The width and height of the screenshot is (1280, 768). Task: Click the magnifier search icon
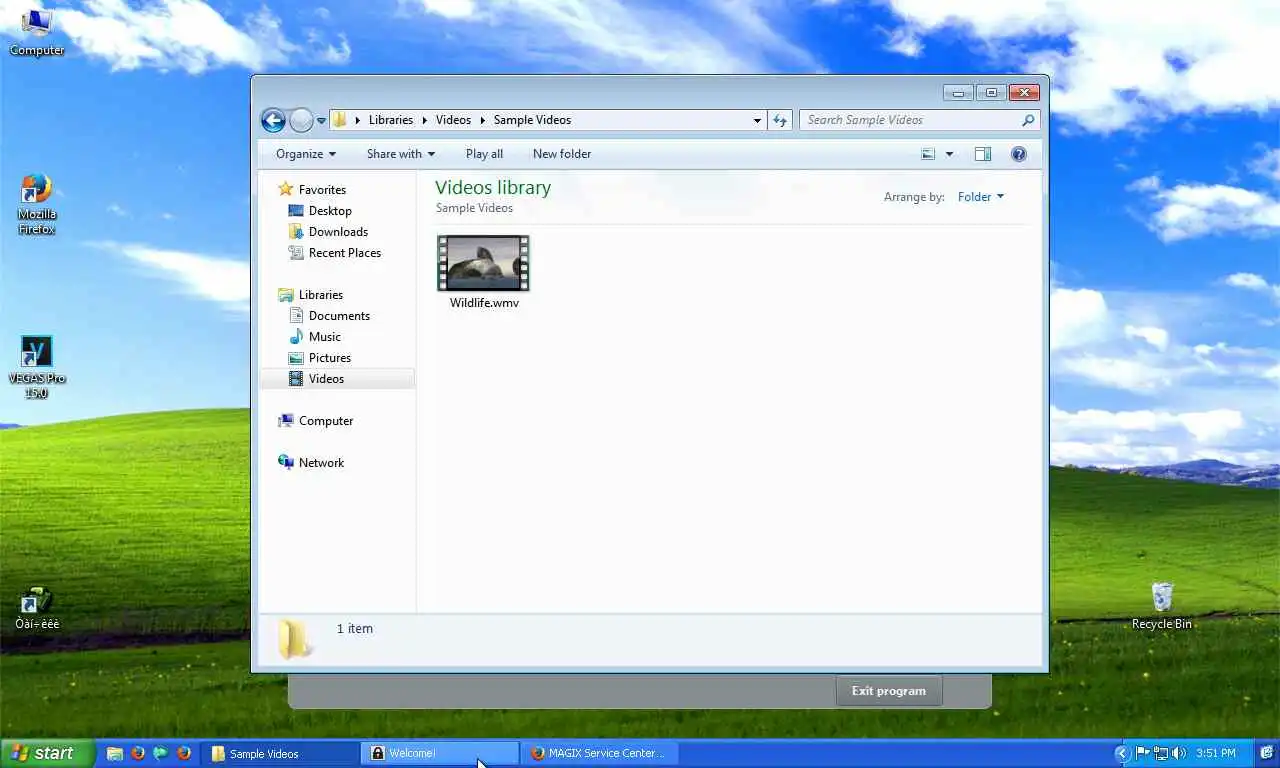[1028, 120]
